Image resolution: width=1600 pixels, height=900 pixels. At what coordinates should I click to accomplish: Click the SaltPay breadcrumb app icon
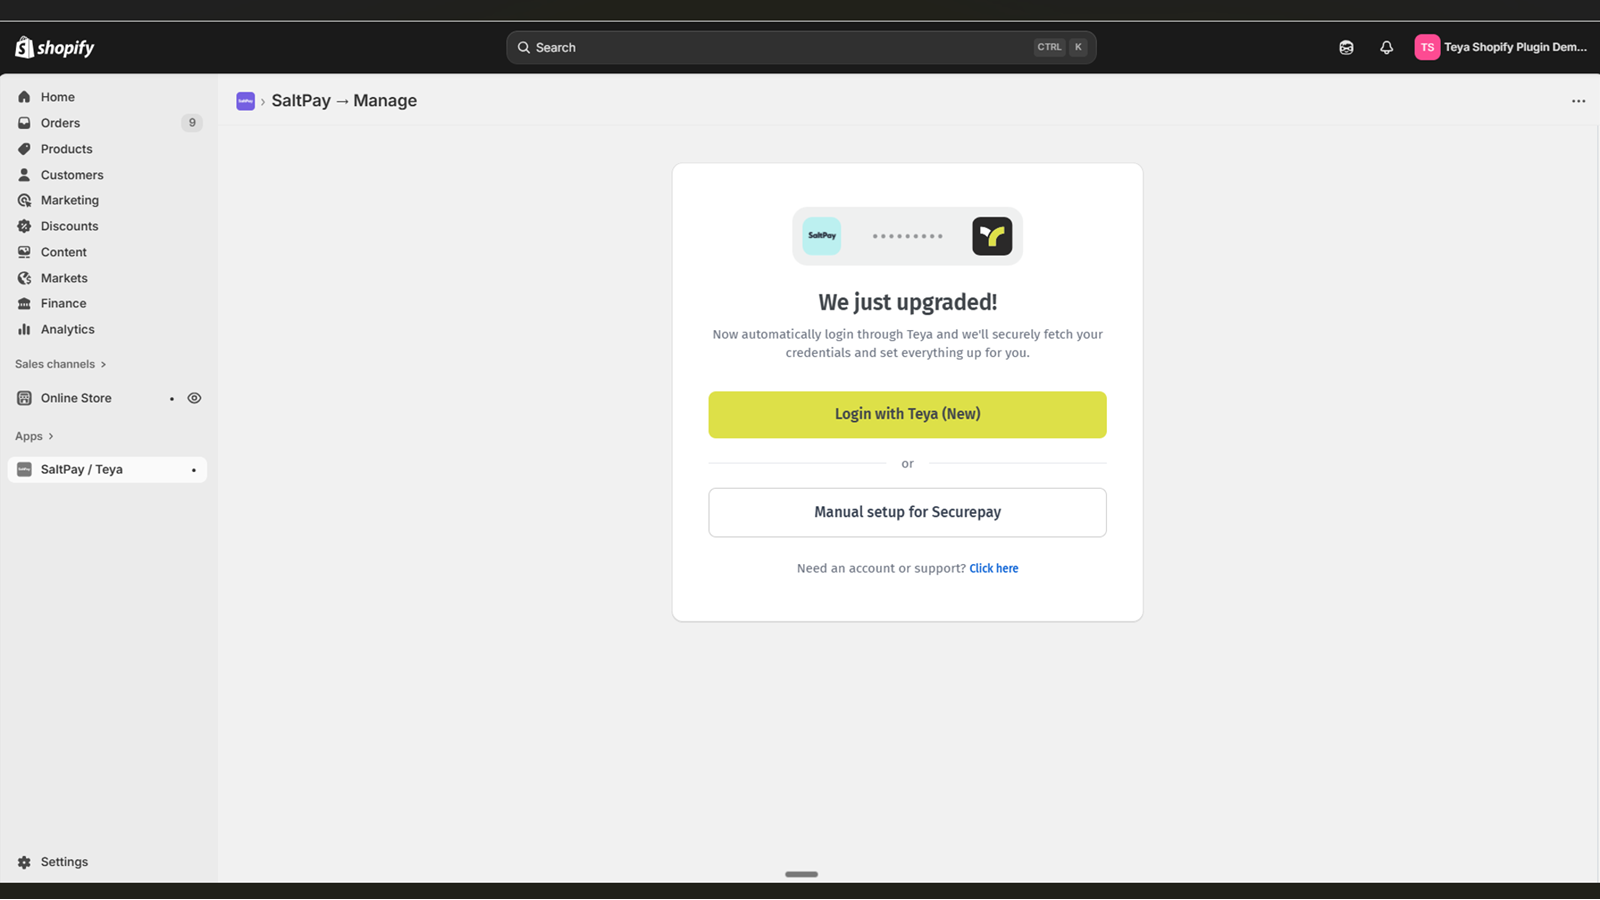[245, 101]
